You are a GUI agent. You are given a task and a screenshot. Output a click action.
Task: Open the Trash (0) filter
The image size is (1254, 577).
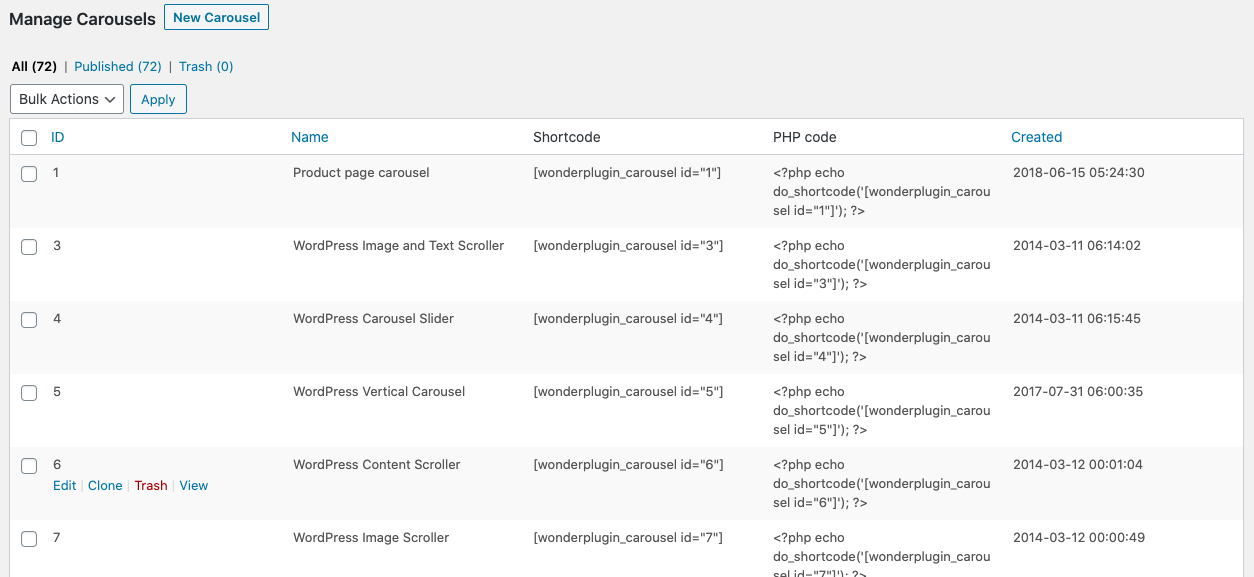[x=206, y=67]
